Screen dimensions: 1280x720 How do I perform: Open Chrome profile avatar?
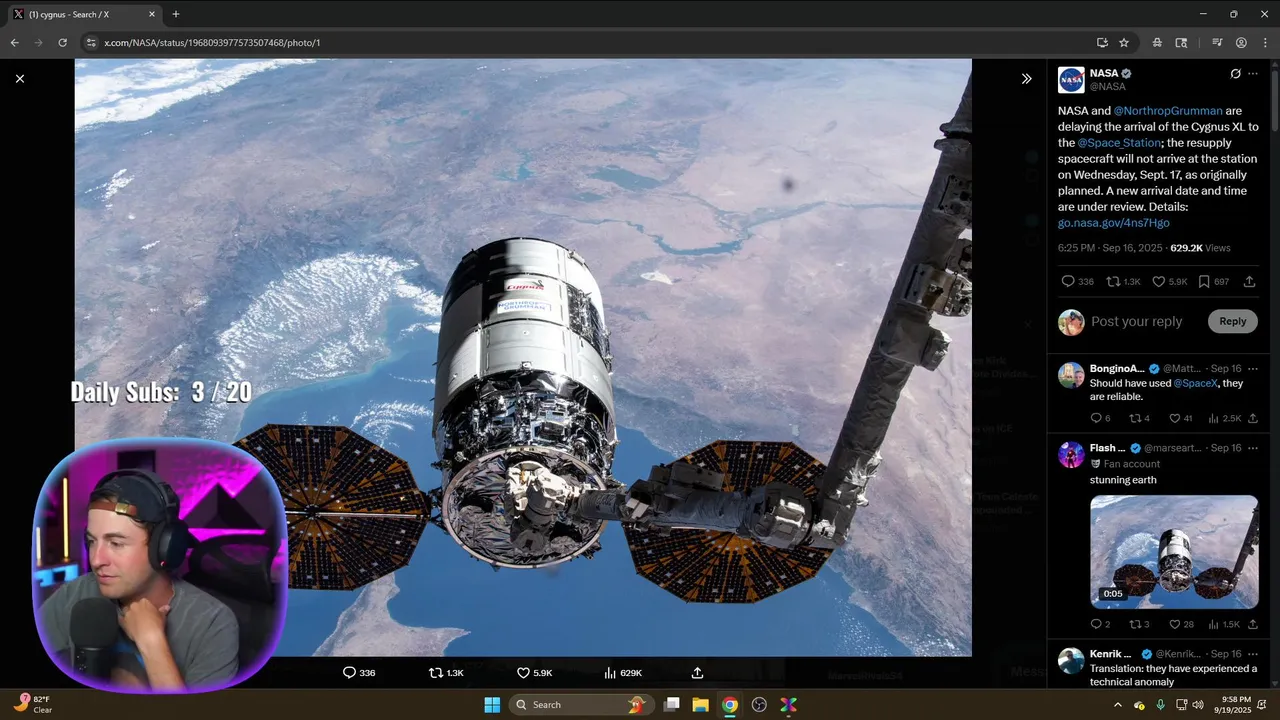tap(1241, 42)
